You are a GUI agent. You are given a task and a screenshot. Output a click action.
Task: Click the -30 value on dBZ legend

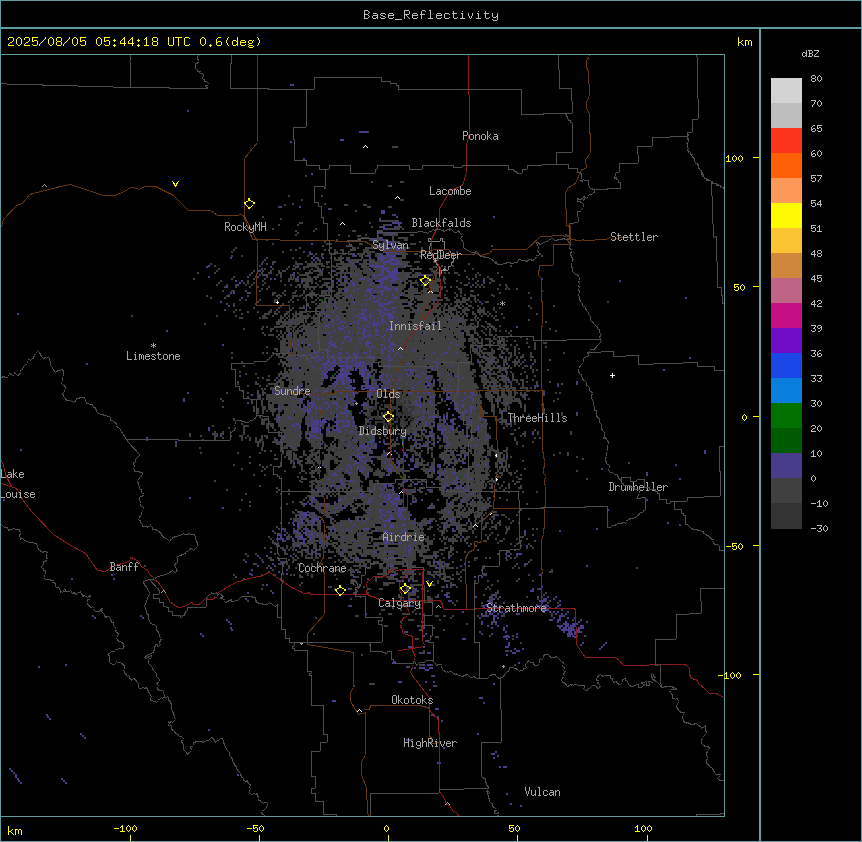click(x=819, y=529)
